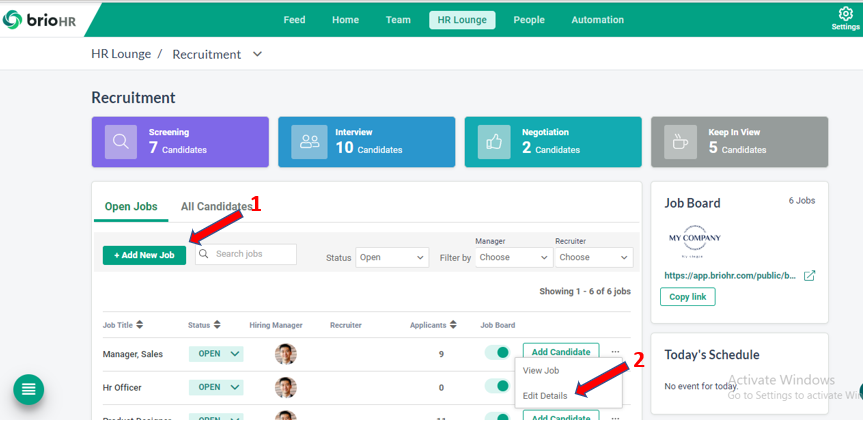The image size is (863, 422).
Task: Click HR Lounge breadcrumb link
Action: click(x=121, y=54)
